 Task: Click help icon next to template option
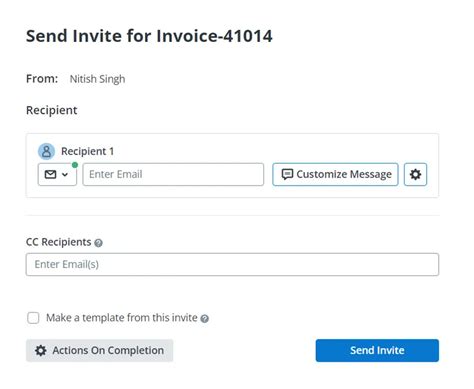[x=205, y=319]
